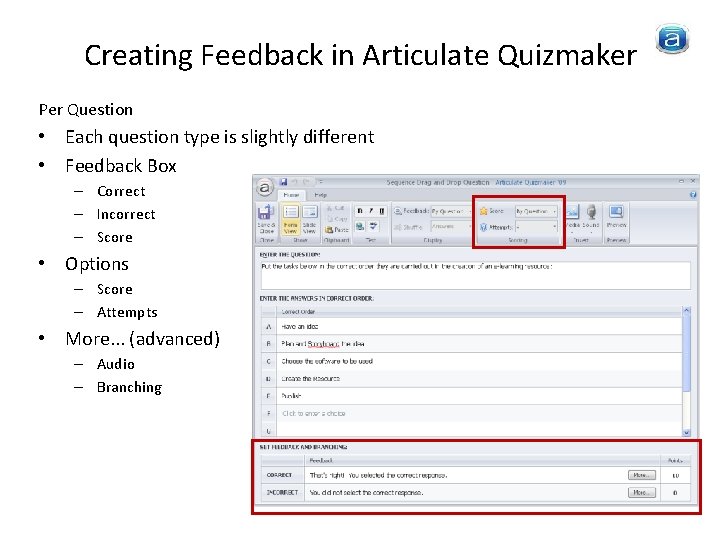Click the Sound microphone button

(591, 218)
